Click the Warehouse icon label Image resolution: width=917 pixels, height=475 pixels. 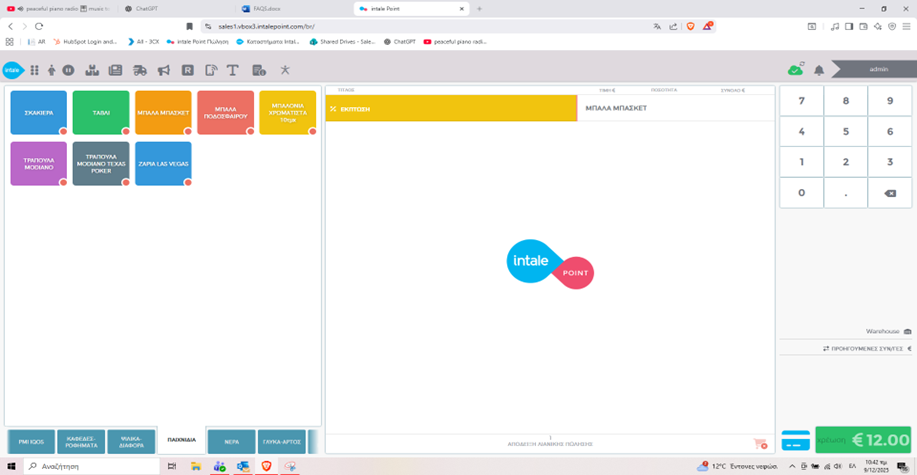(888, 331)
